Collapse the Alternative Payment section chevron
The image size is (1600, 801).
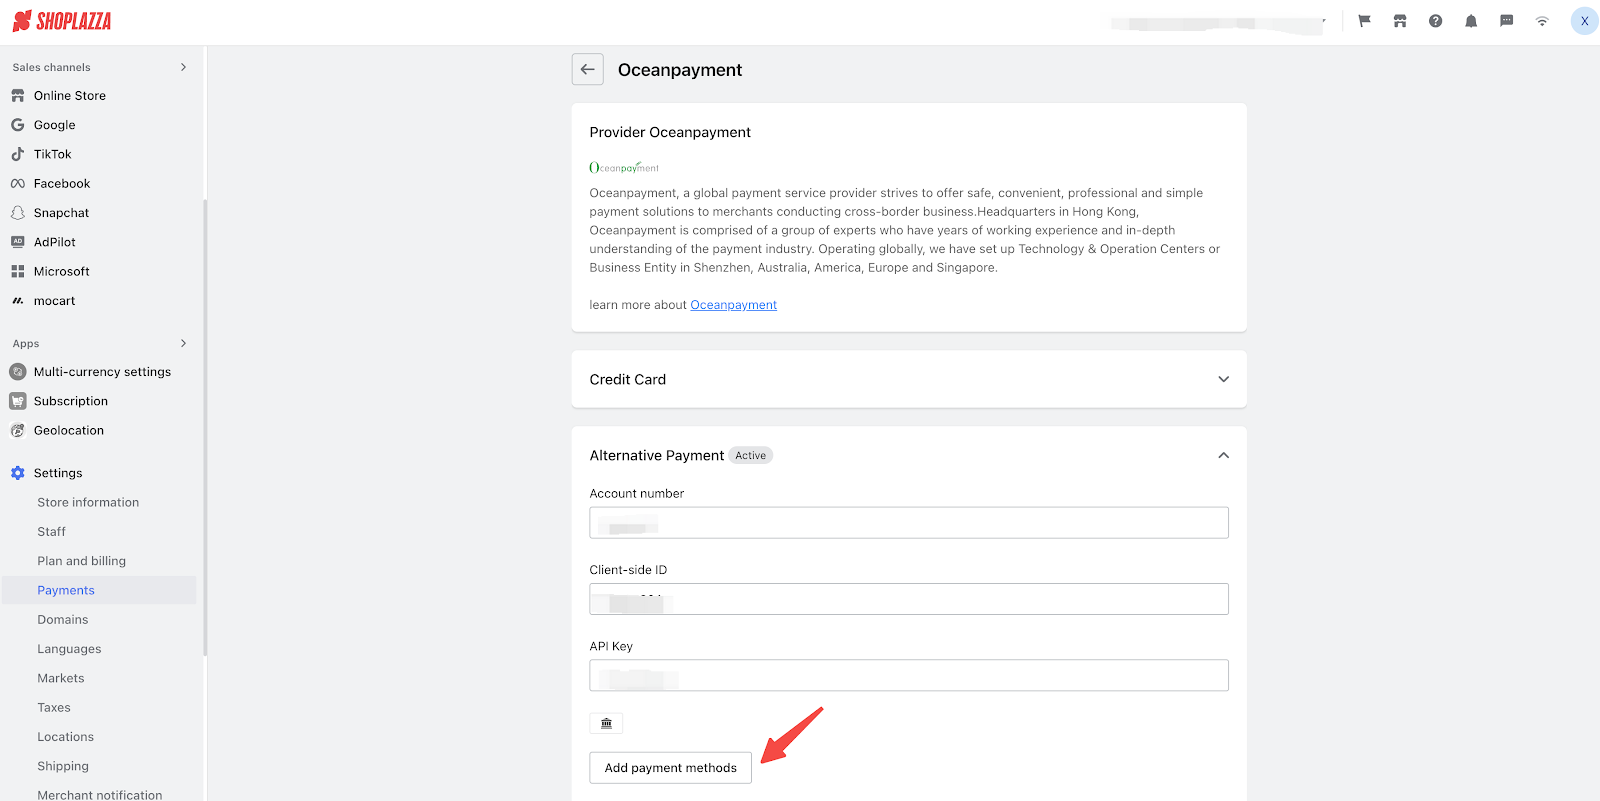[x=1223, y=455]
